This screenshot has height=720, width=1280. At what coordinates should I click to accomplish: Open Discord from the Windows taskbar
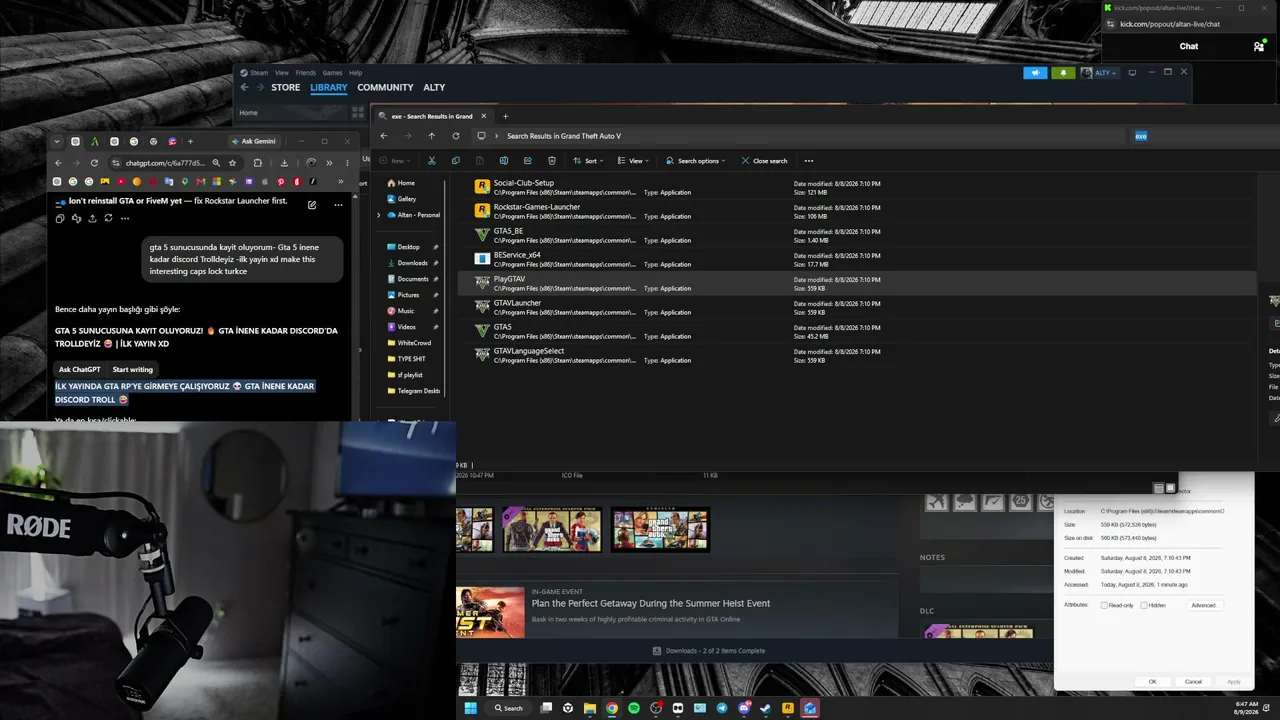click(x=744, y=708)
